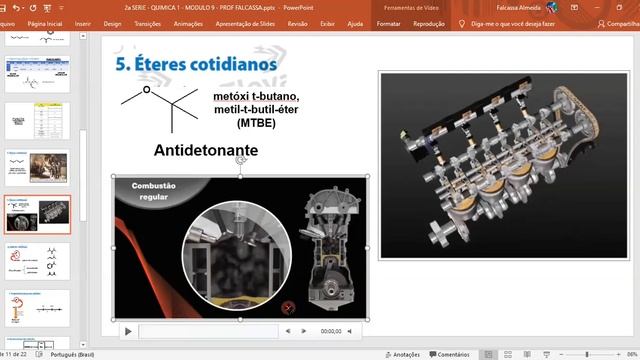Open the Formatar video tools tab
The height and width of the screenshot is (360, 640).
coord(388,24)
